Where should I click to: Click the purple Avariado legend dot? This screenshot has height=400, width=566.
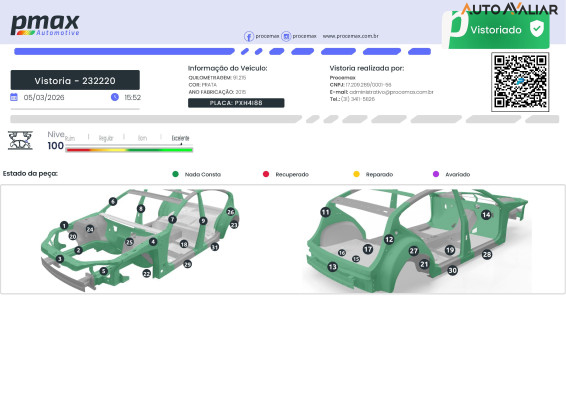[436, 174]
